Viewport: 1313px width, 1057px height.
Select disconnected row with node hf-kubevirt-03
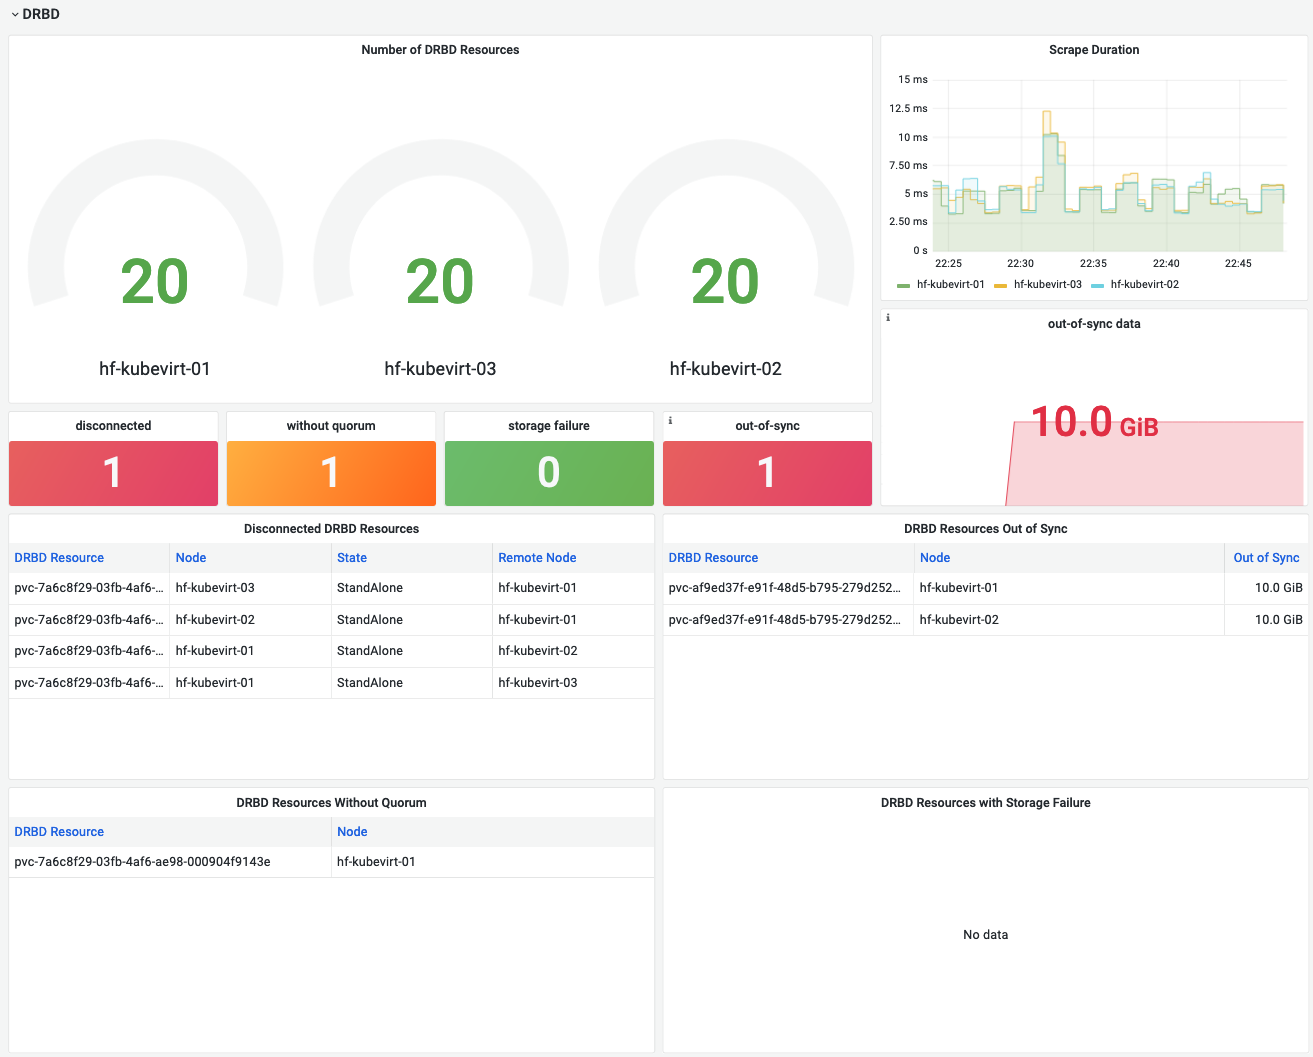(331, 588)
